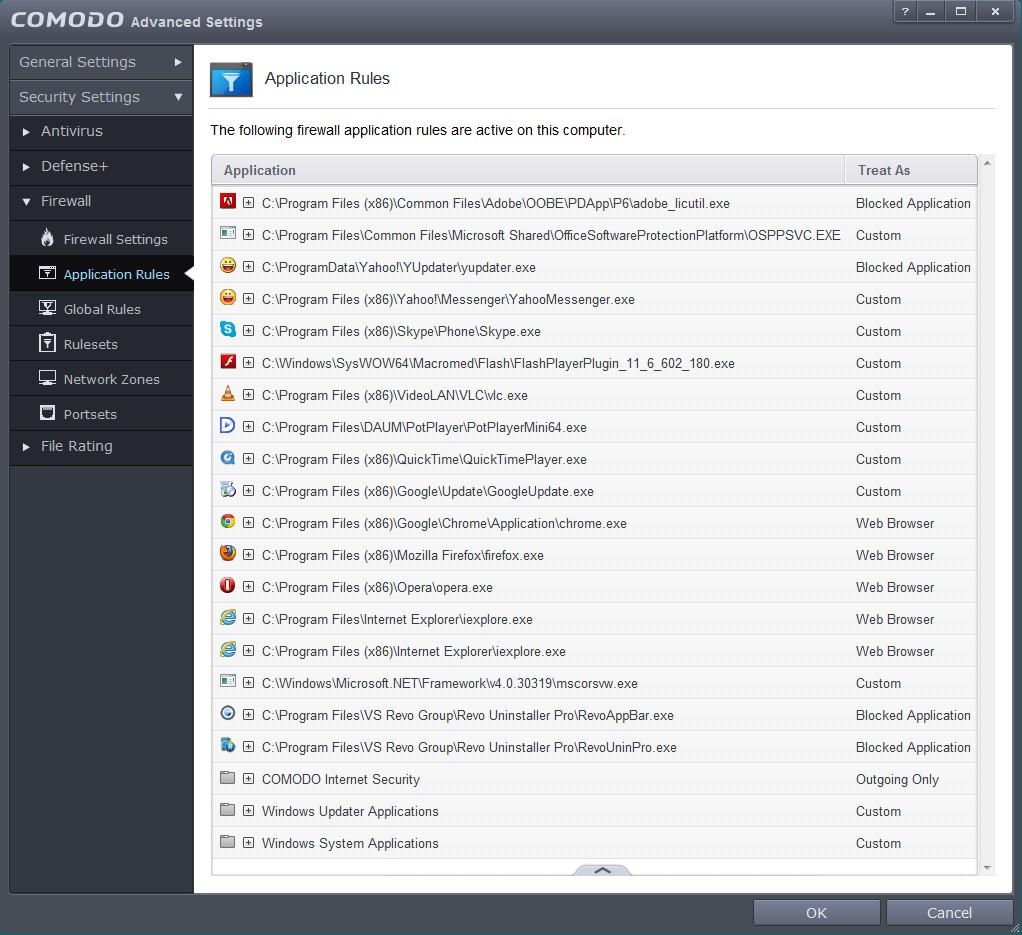
Task: Select the GoogleUpdate.exe path text
Action: pyautogui.click(x=428, y=491)
